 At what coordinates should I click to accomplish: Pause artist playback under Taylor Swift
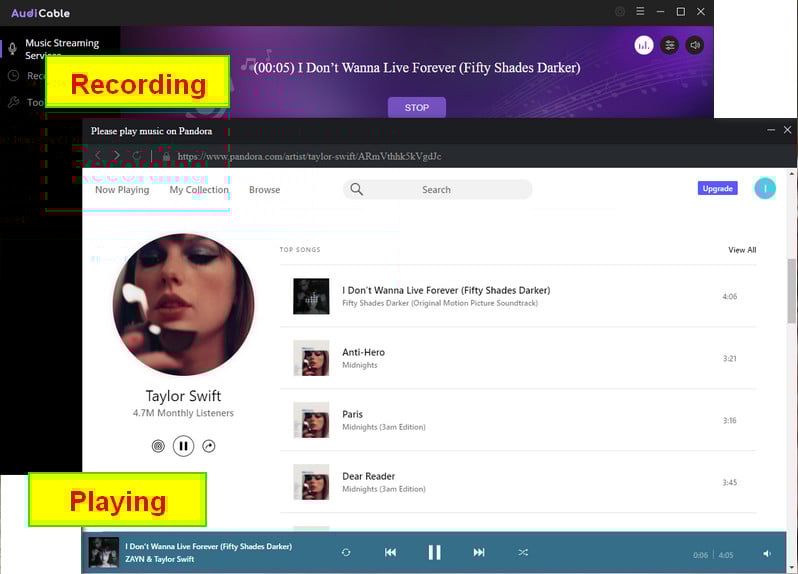pyautogui.click(x=183, y=446)
